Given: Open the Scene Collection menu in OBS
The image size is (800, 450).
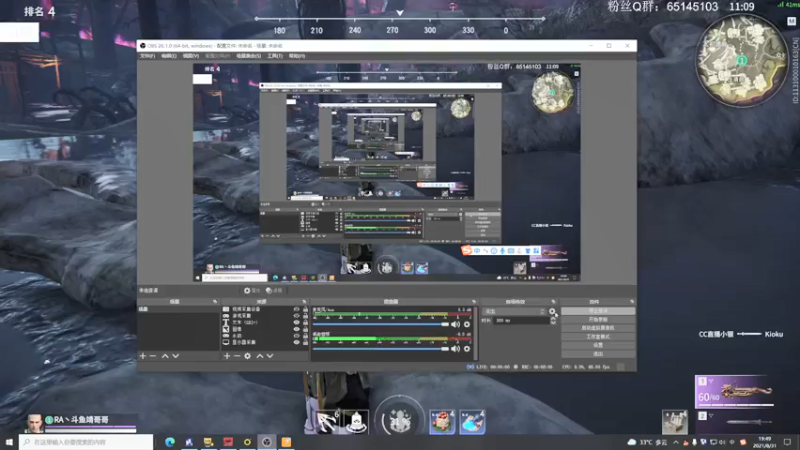Looking at the screenshot, I should point(248,56).
